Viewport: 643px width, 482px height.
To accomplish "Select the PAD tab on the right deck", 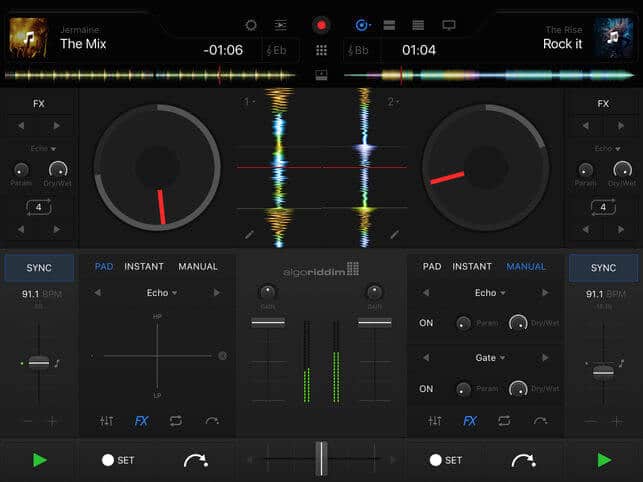I will tap(432, 267).
